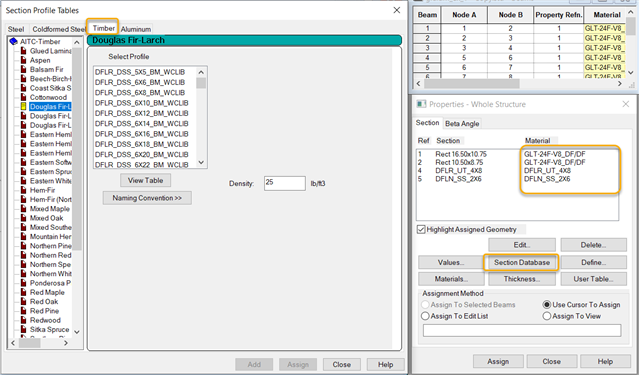Open the Section tab in Properties
The height and width of the screenshot is (375, 639).
pyautogui.click(x=427, y=123)
